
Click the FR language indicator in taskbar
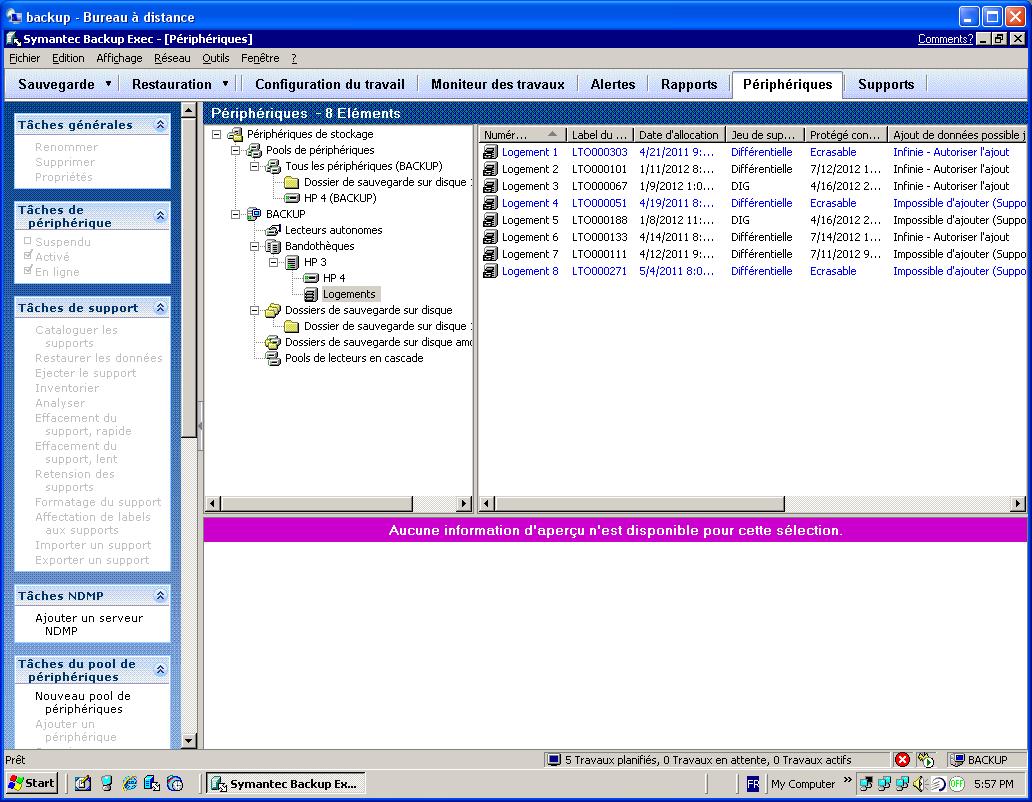pos(753,784)
